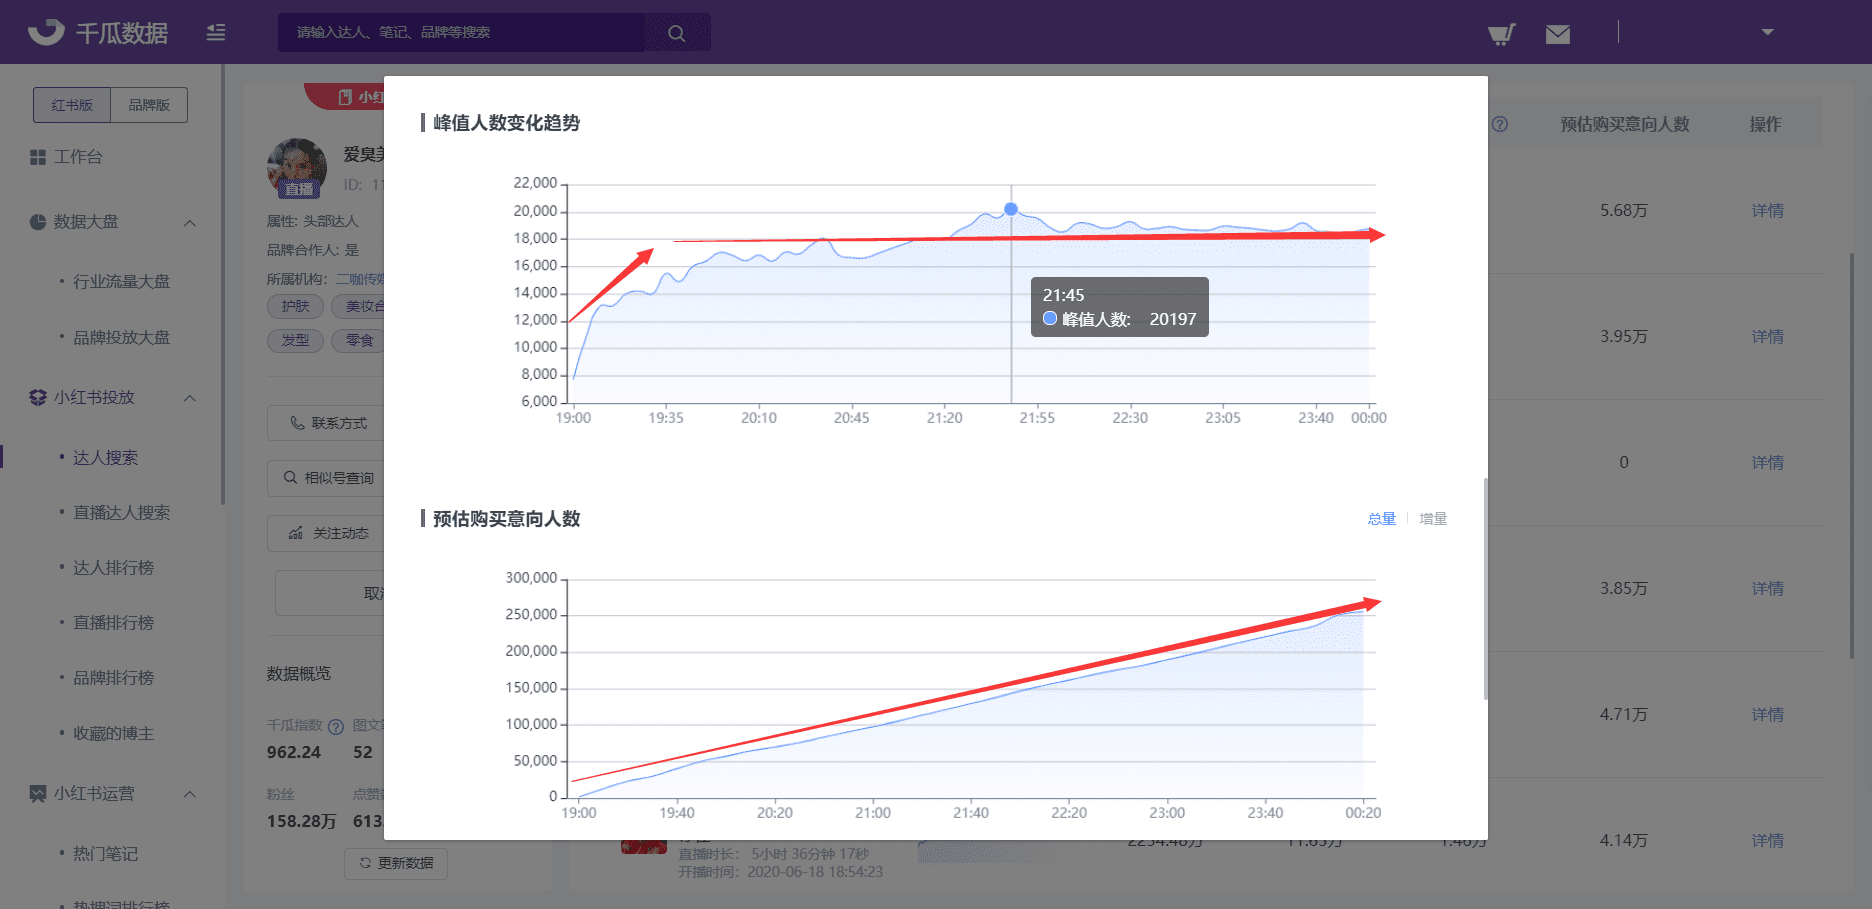Click the 联系方式 button
Image resolution: width=1872 pixels, height=909 pixels.
tap(326, 423)
